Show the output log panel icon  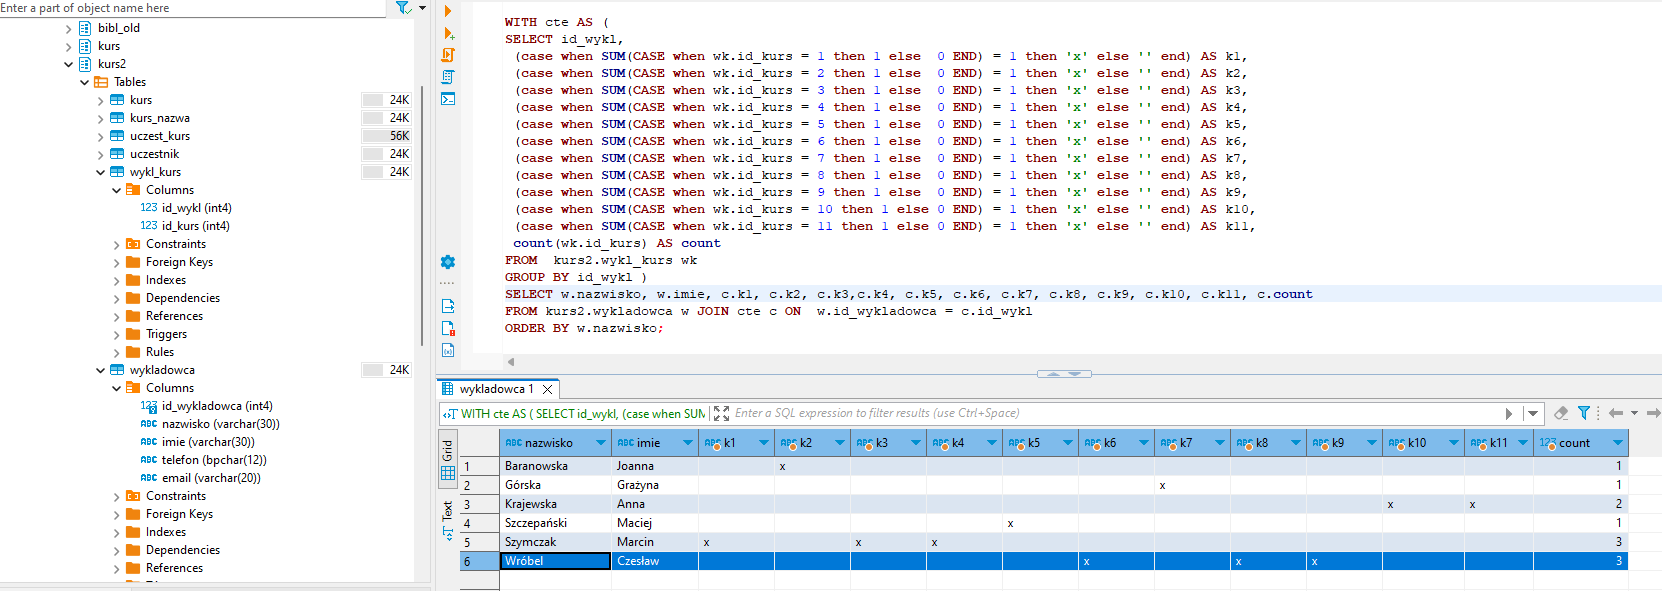tap(448, 306)
